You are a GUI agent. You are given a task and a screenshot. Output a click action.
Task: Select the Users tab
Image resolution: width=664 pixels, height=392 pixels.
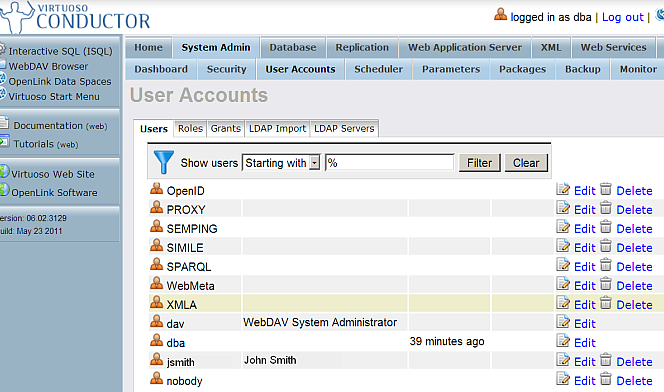pos(154,129)
